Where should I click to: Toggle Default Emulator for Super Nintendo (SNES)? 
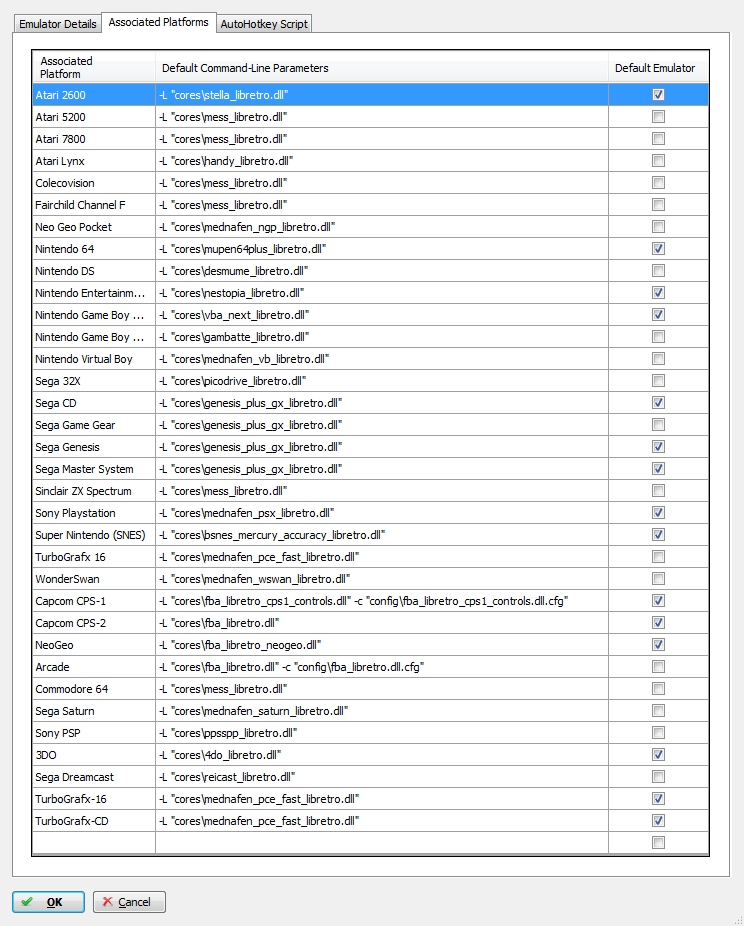(x=658, y=534)
